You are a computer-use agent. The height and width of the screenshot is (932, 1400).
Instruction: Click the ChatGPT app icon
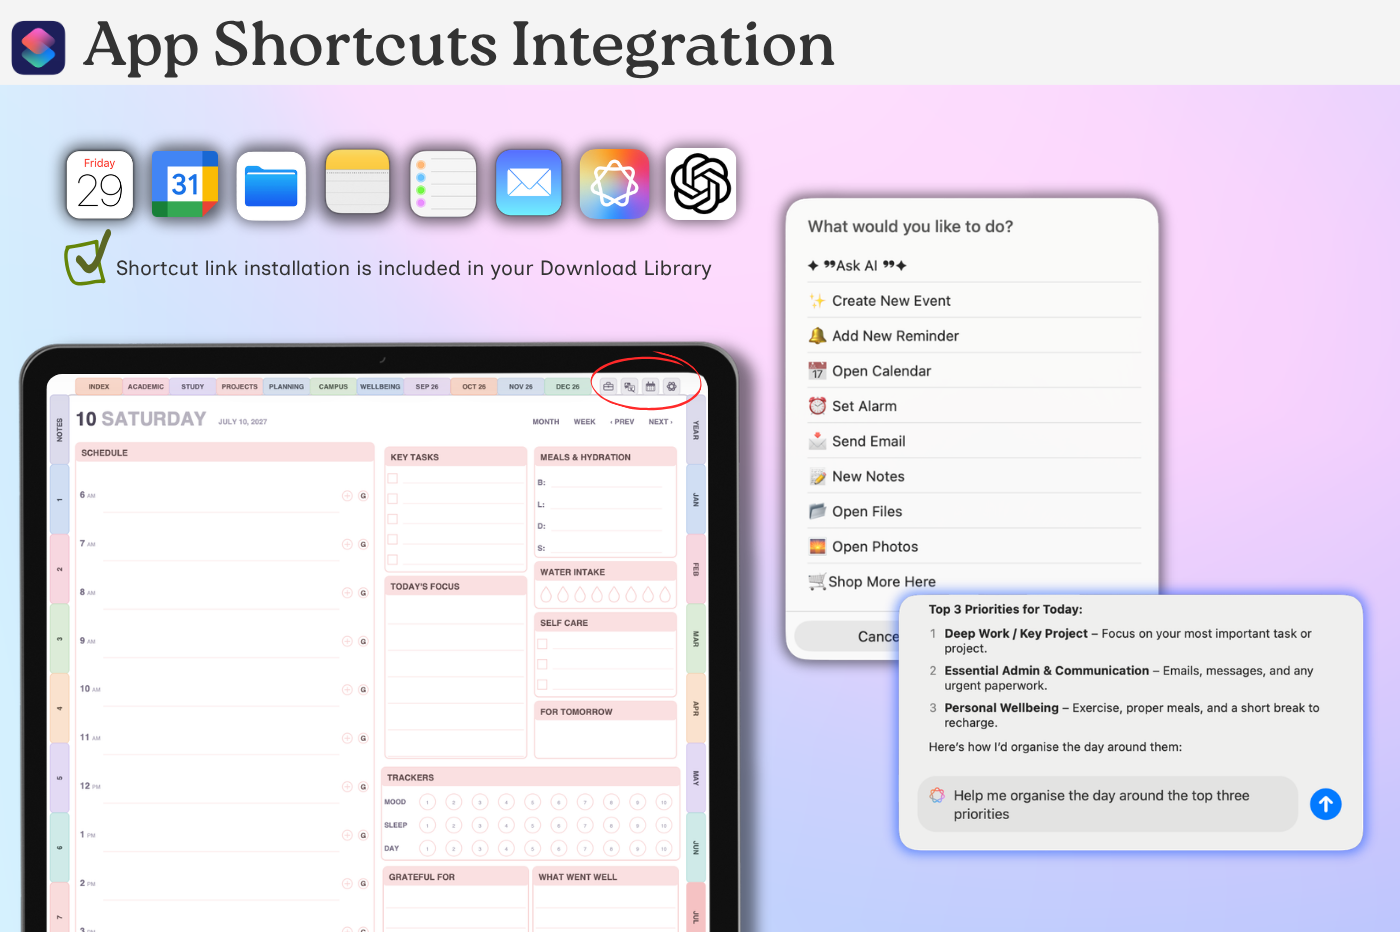[701, 184]
